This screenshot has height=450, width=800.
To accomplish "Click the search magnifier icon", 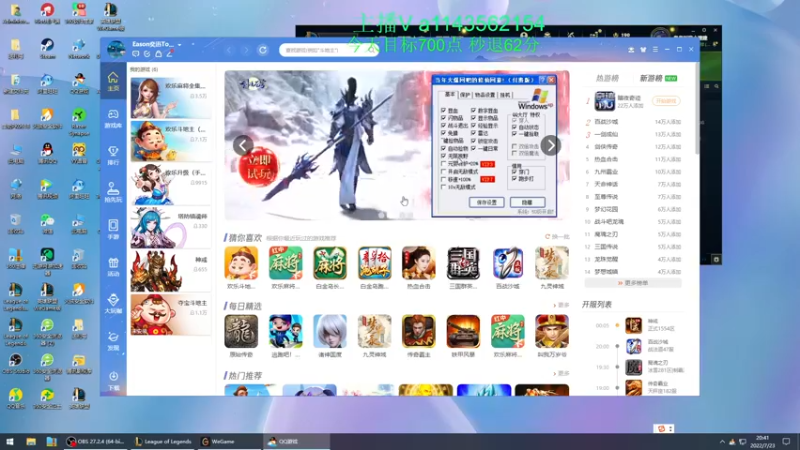I will coord(371,50).
